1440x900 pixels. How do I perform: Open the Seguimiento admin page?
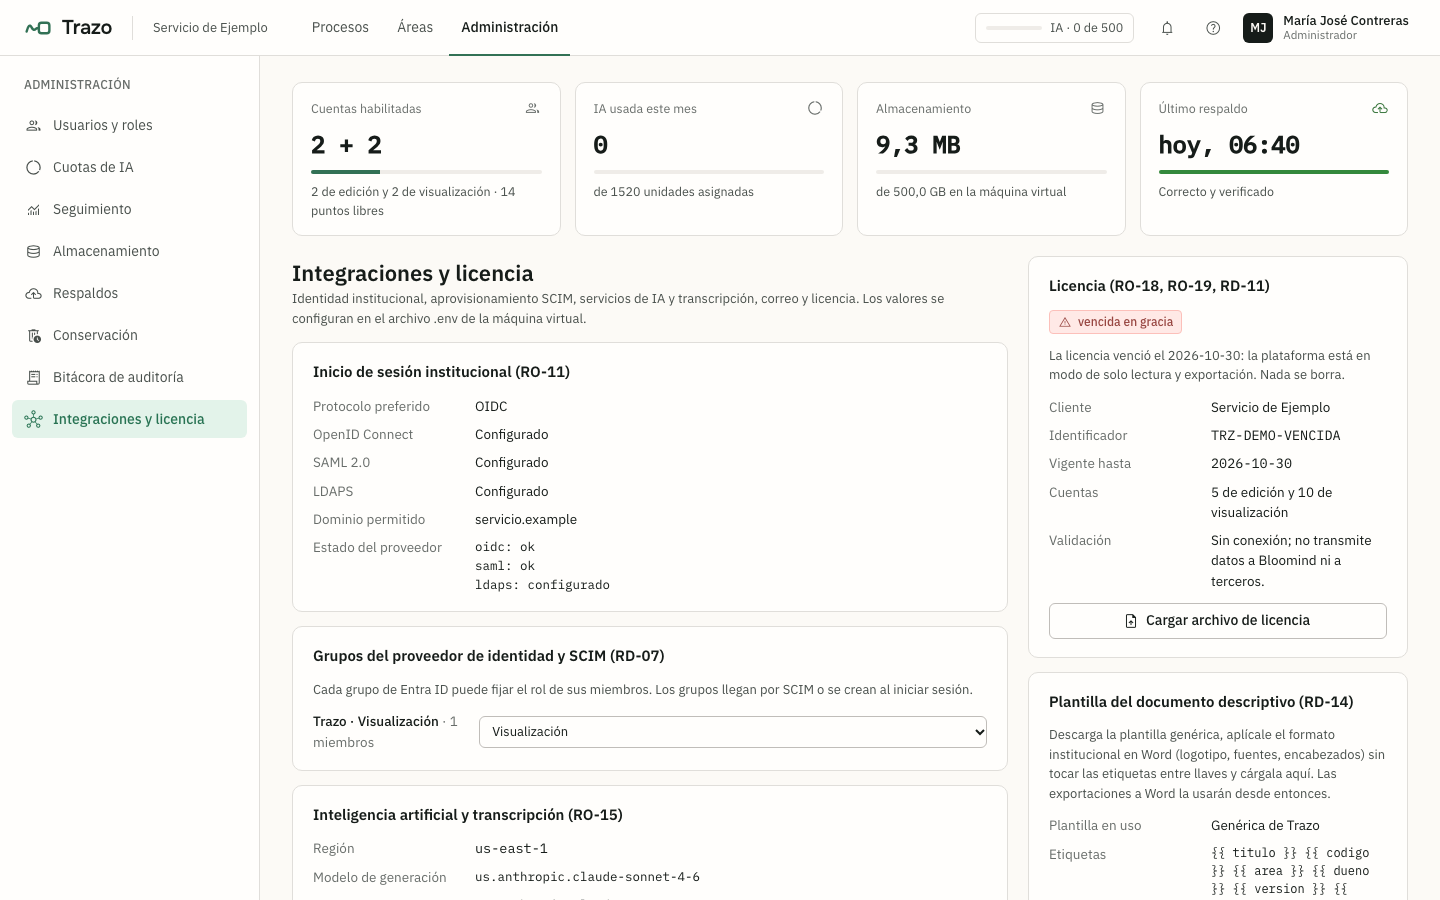pos(130,210)
